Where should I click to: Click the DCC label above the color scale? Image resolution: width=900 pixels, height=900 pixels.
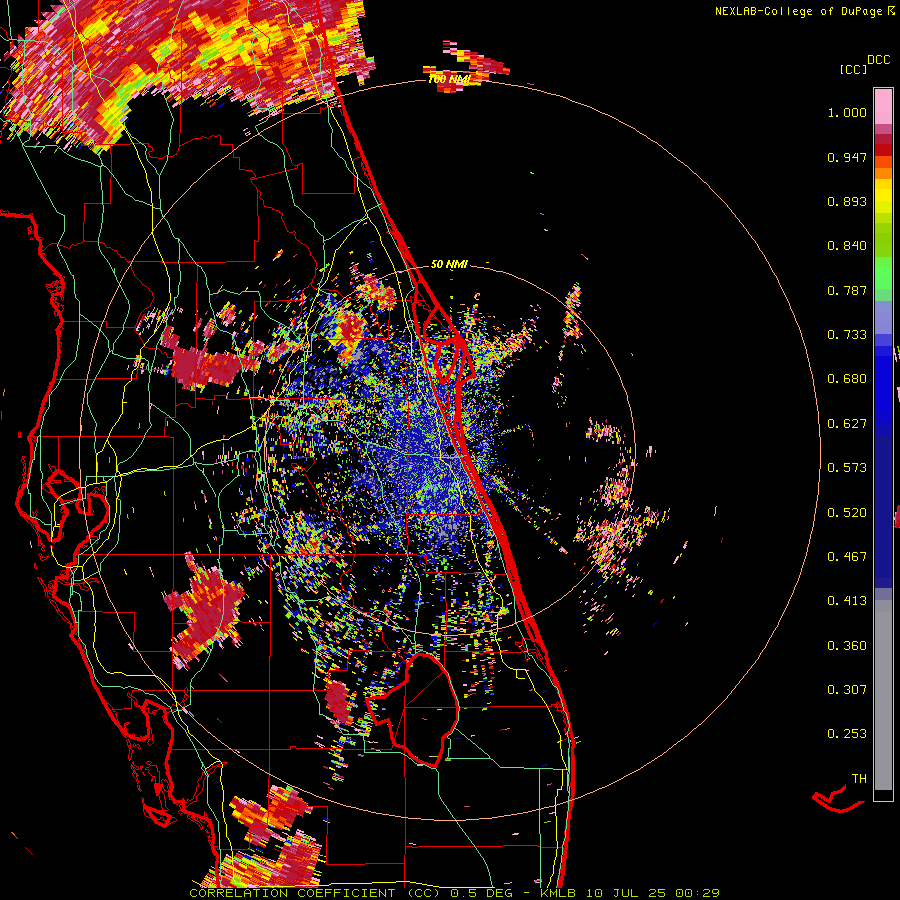(878, 60)
